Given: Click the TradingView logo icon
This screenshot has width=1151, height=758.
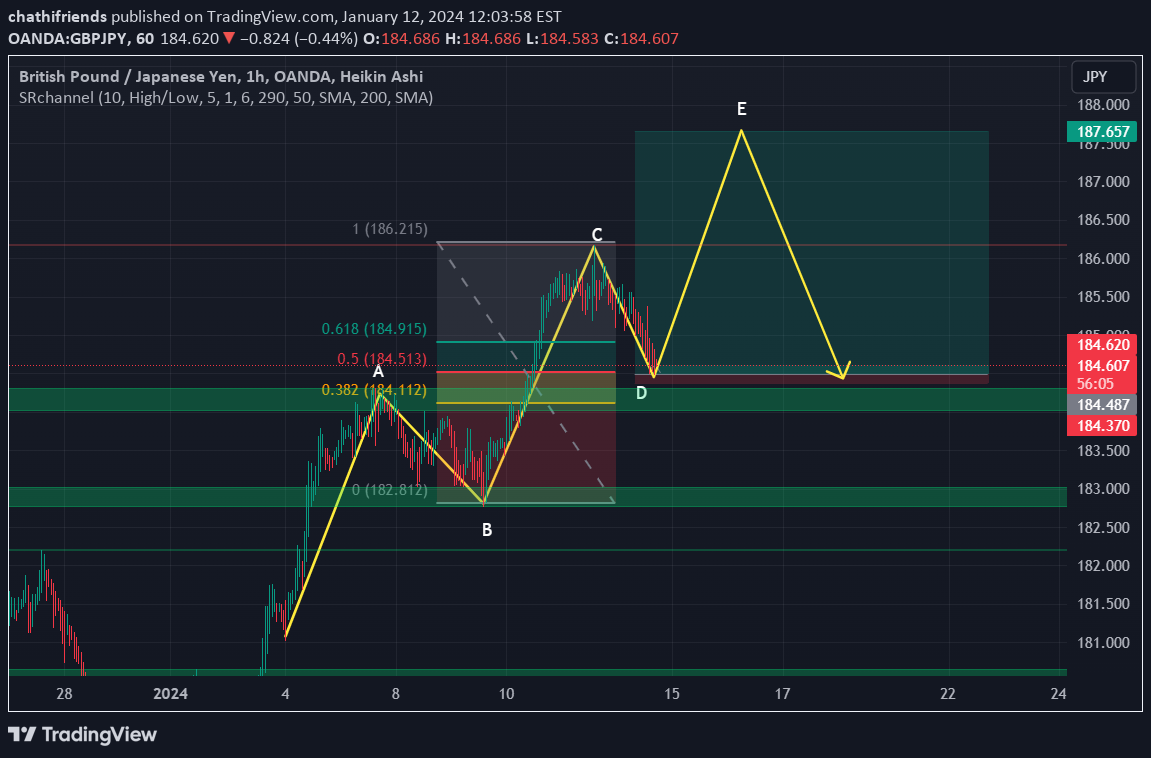Looking at the screenshot, I should coord(23,735).
